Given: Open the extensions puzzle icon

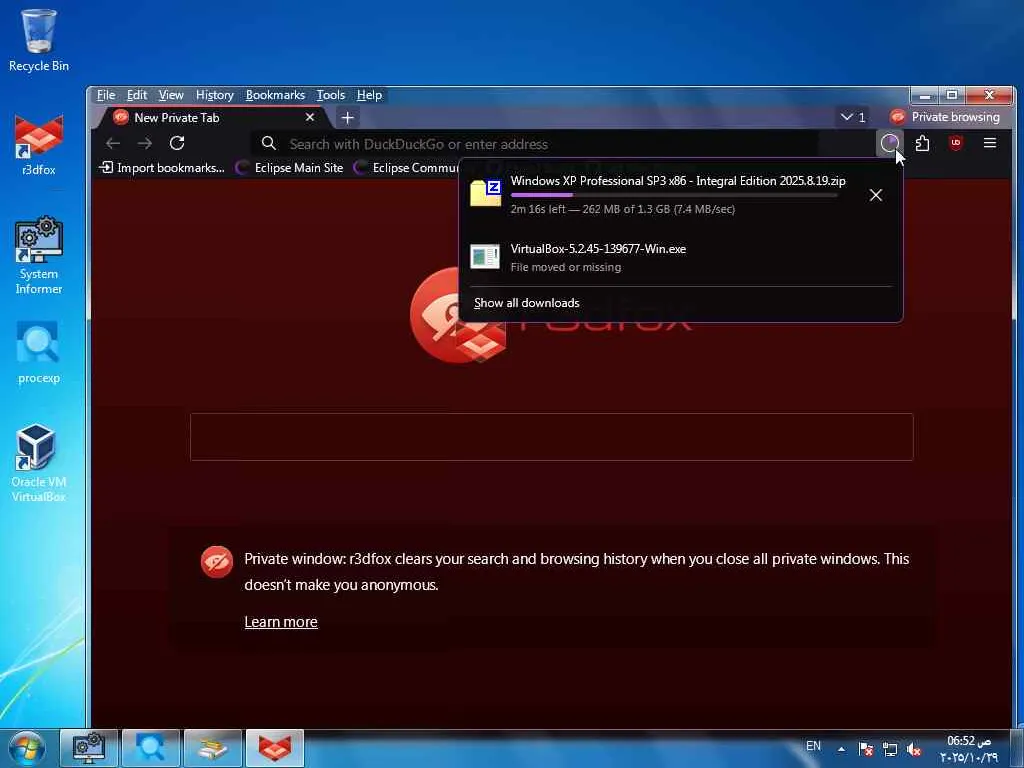Looking at the screenshot, I should (x=922, y=143).
